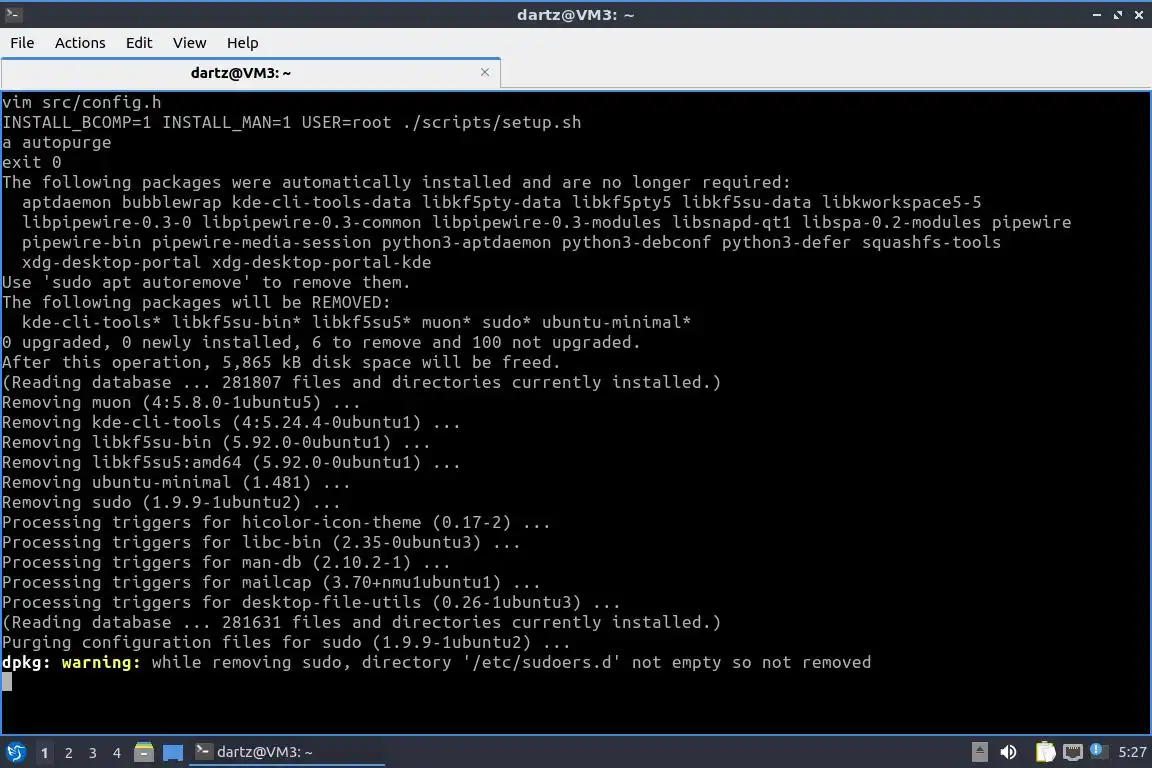This screenshot has width=1152, height=768.
Task: Click 'Removing libkf5su5:amd64' line
Action: coord(231,462)
